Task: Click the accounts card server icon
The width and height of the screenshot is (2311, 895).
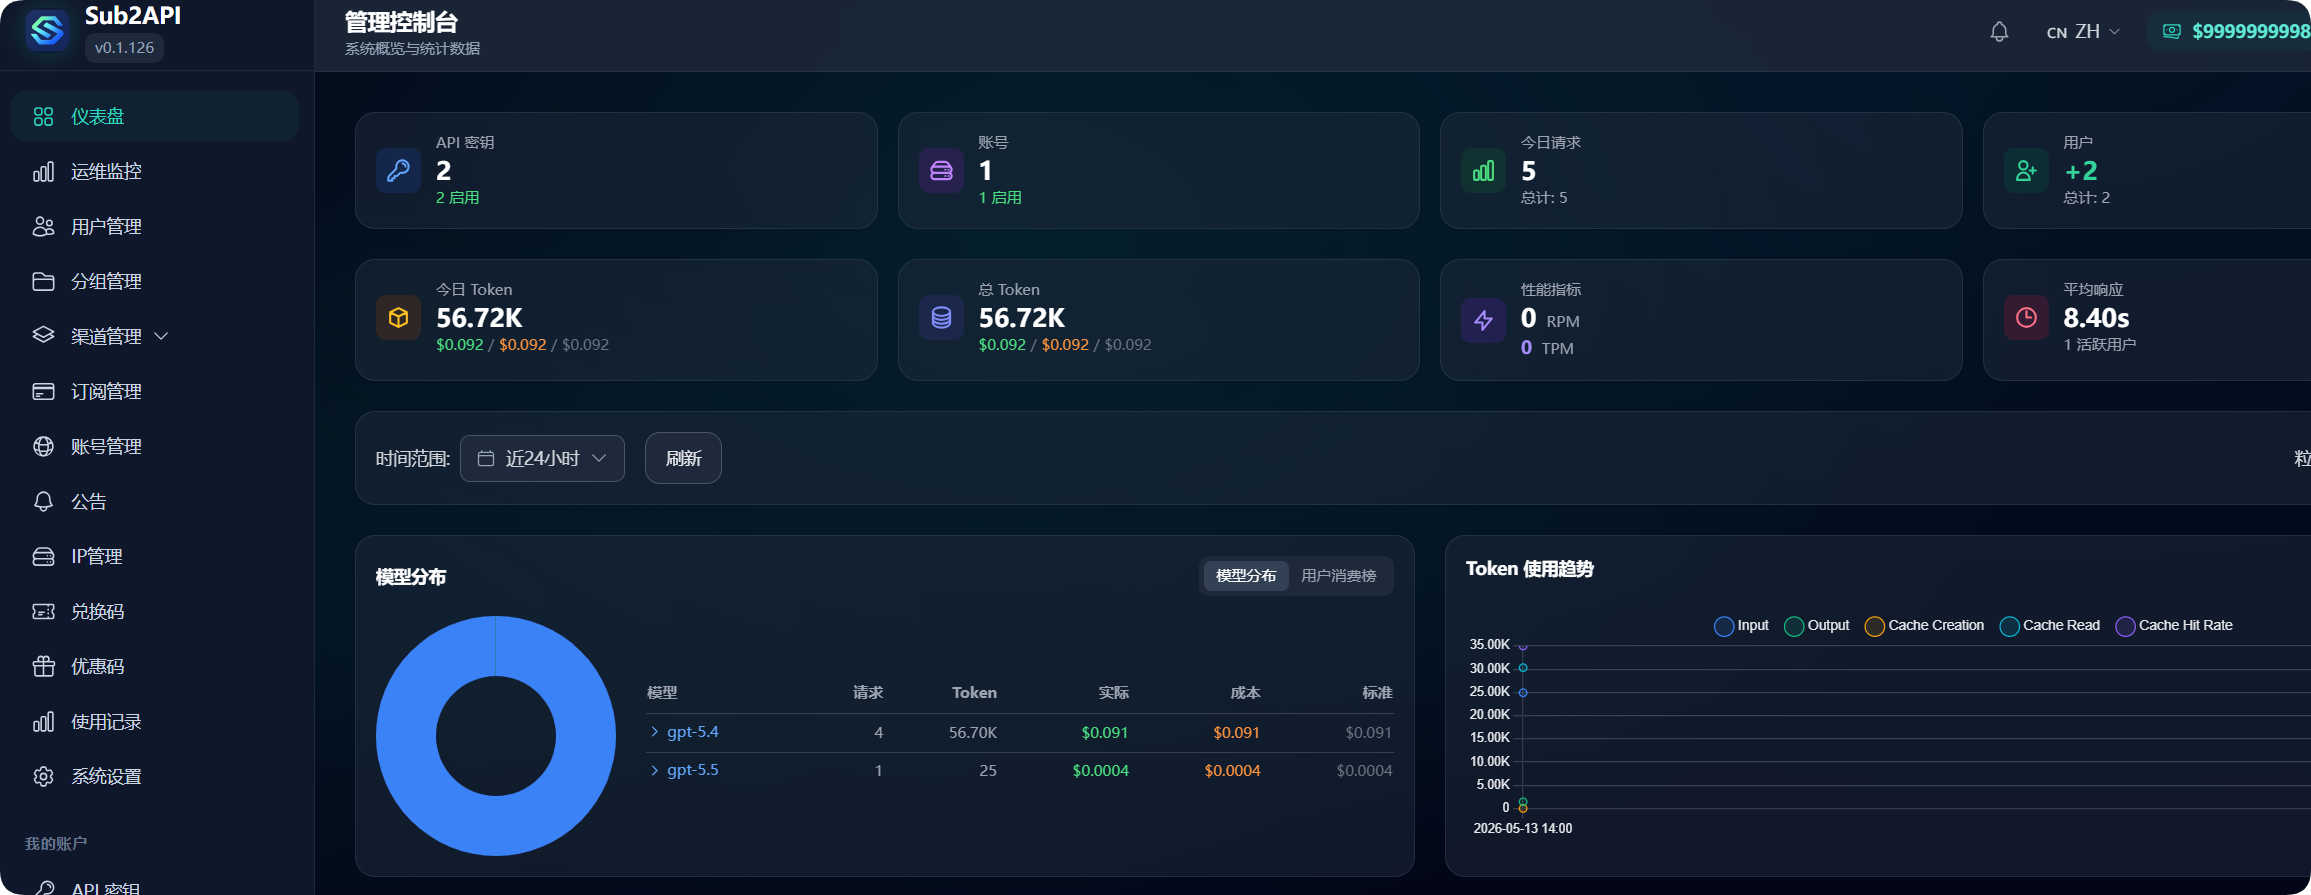Action: click(x=941, y=170)
